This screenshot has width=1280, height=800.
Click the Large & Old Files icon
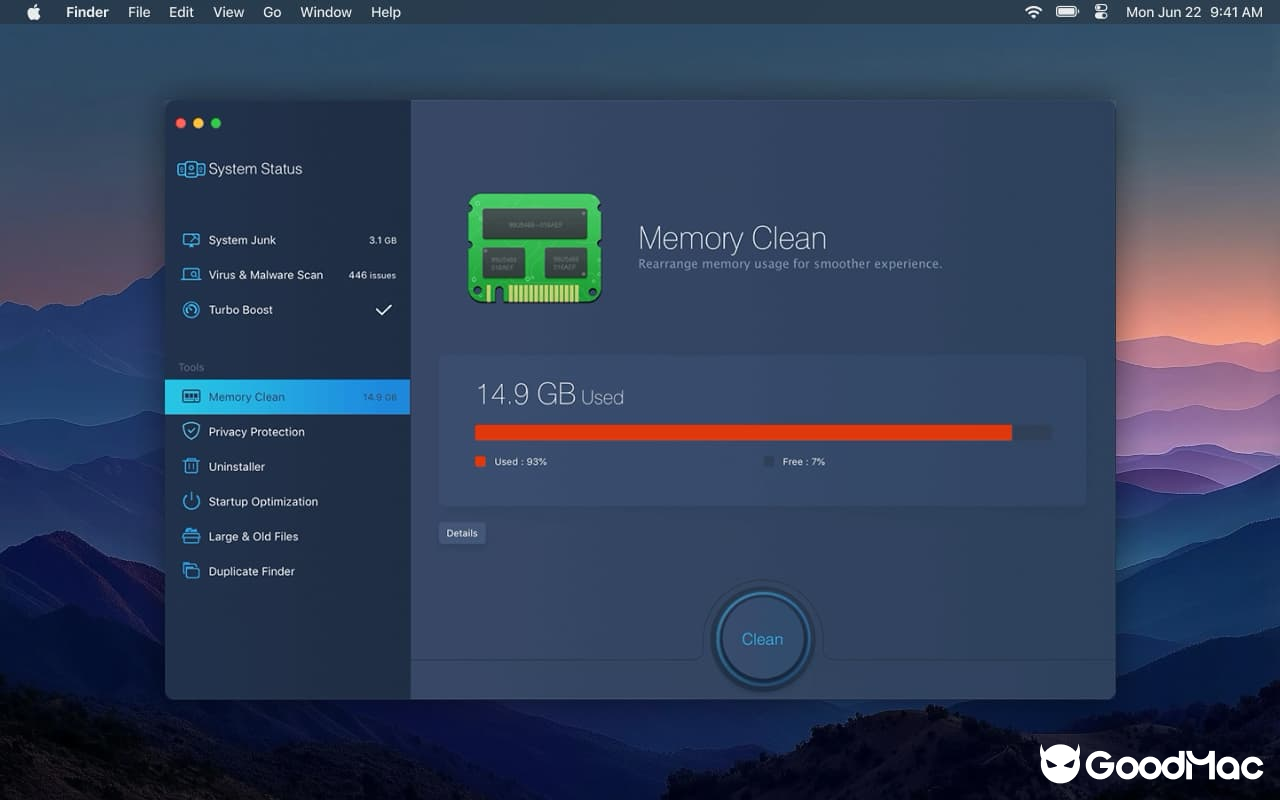coord(191,536)
